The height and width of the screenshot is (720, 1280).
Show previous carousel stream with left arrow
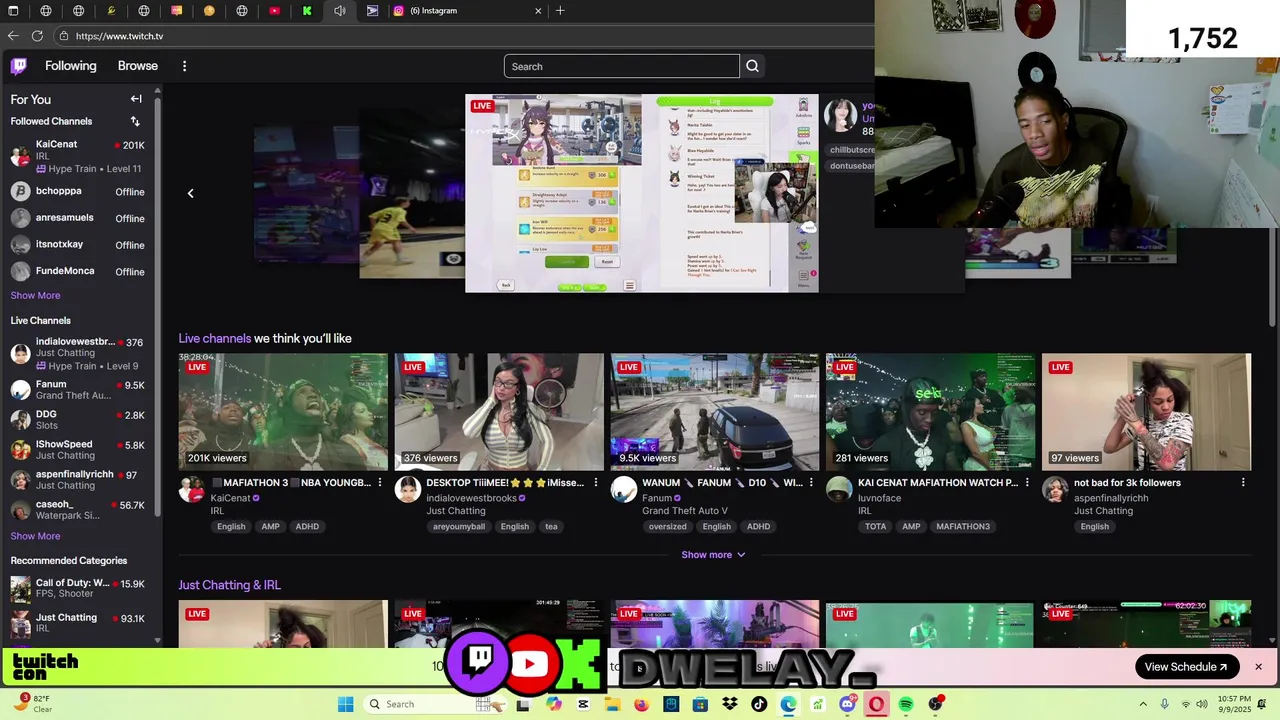190,193
